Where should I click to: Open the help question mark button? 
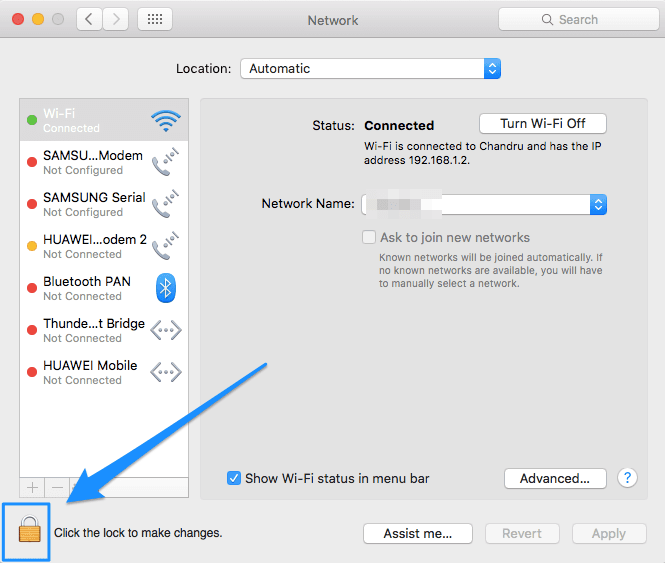627,478
